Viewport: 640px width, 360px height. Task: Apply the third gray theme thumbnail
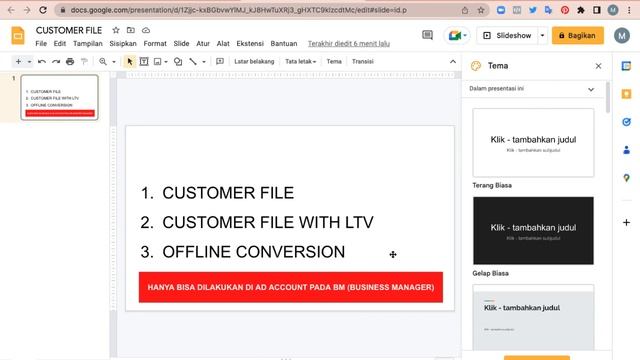coord(533,317)
